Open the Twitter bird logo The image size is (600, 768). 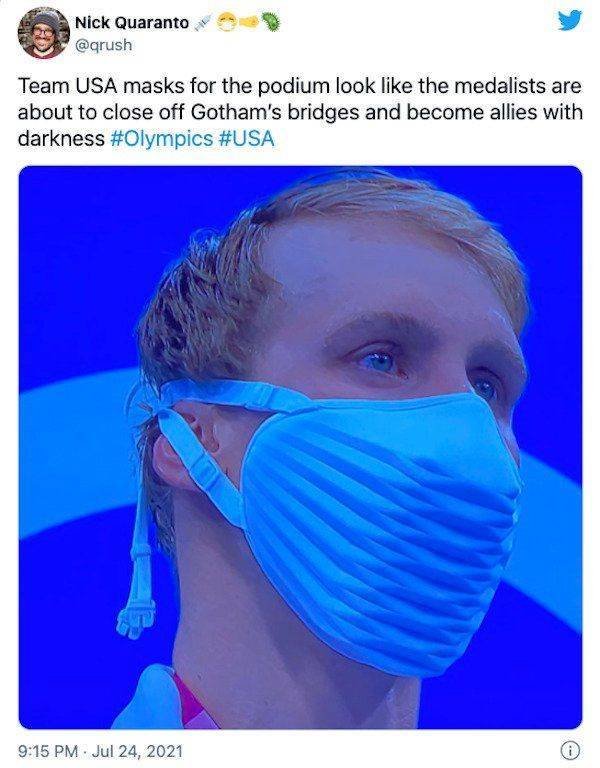(x=570, y=21)
